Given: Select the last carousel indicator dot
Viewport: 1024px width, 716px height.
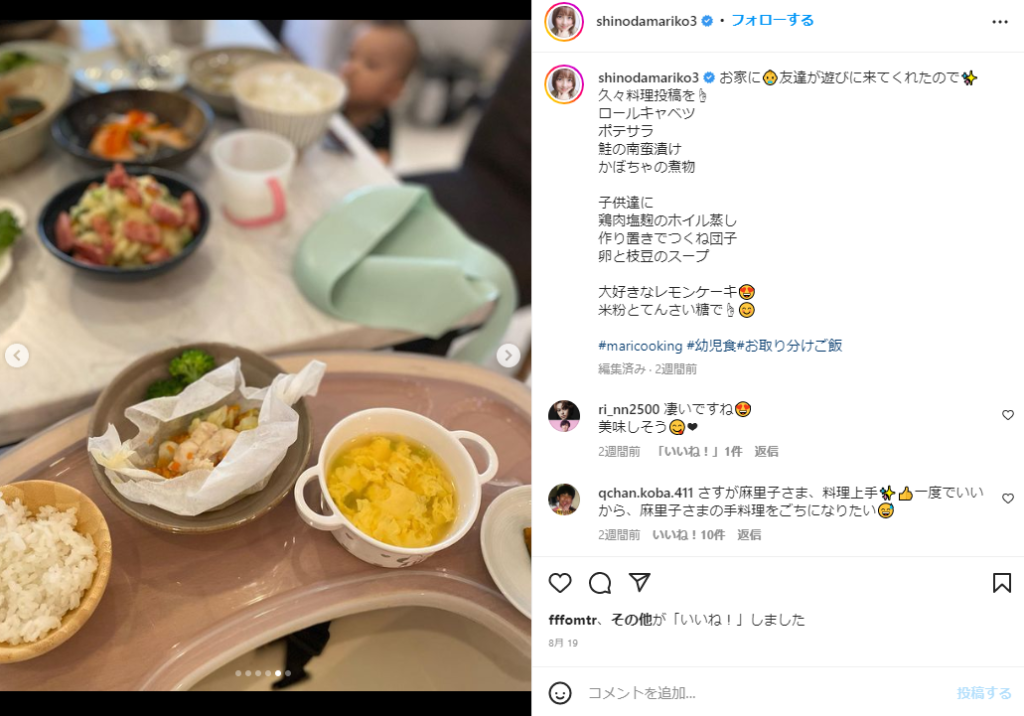Looking at the screenshot, I should 288,673.
